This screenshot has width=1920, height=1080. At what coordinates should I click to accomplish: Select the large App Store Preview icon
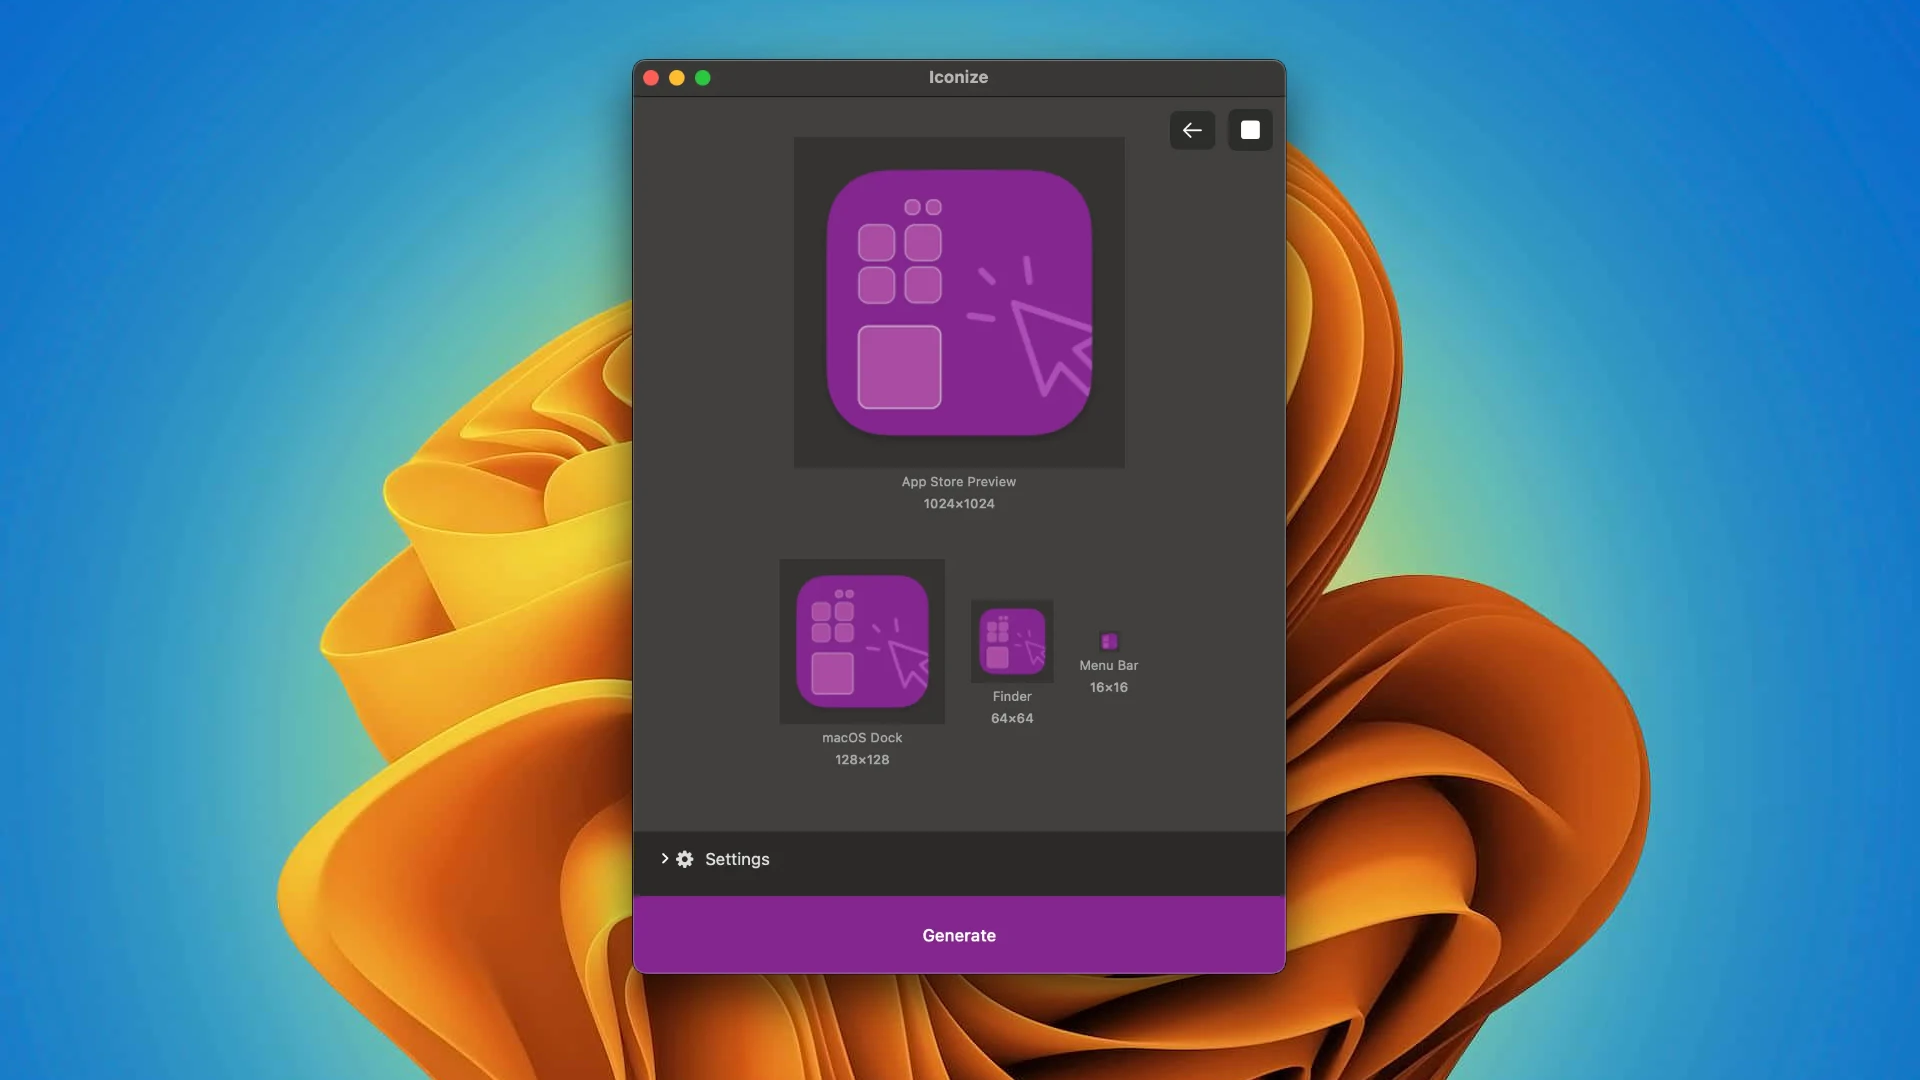[x=958, y=302]
